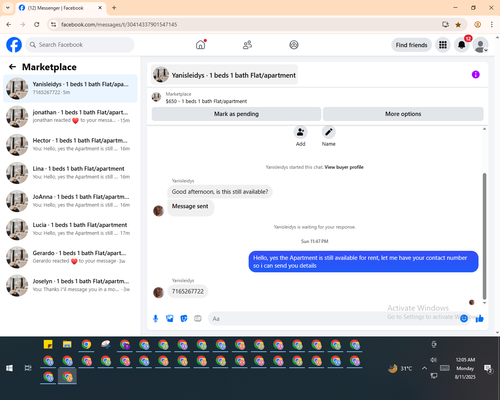
Task: Open JoAnna conversation in the list
Action: coord(70,201)
